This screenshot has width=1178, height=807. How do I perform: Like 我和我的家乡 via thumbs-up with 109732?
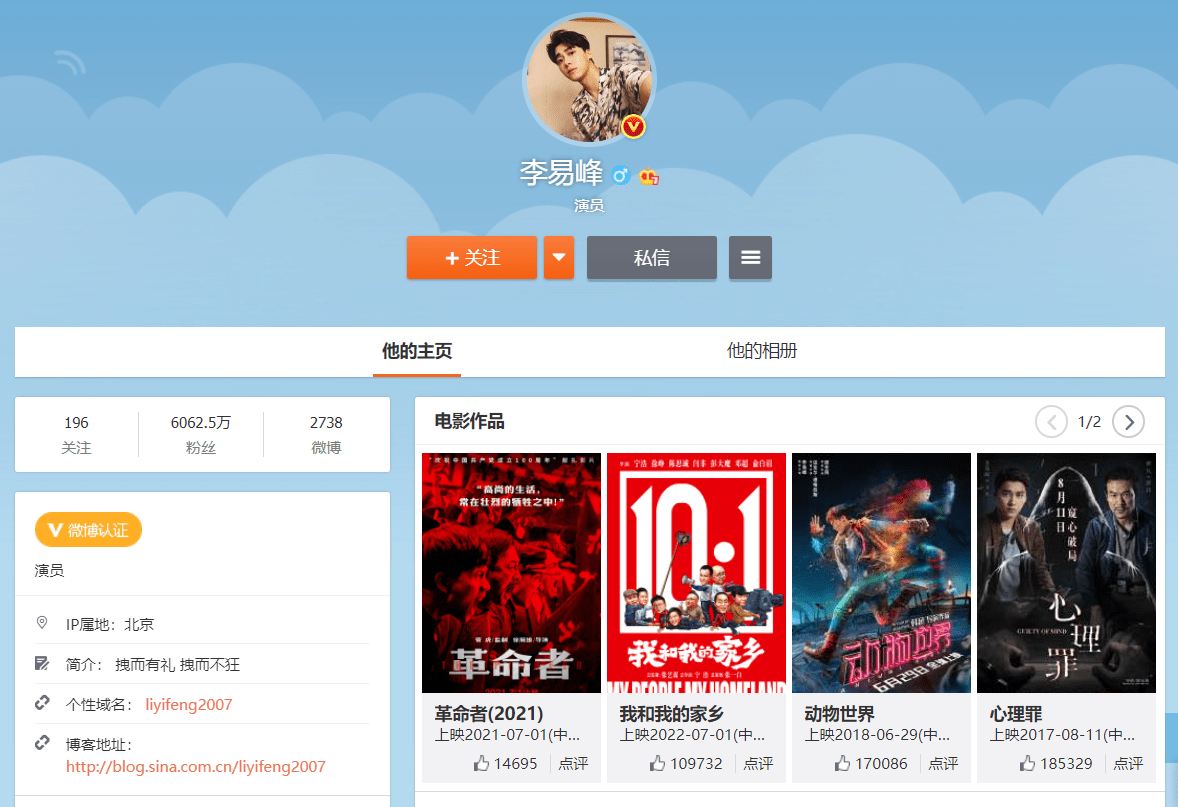click(x=685, y=763)
